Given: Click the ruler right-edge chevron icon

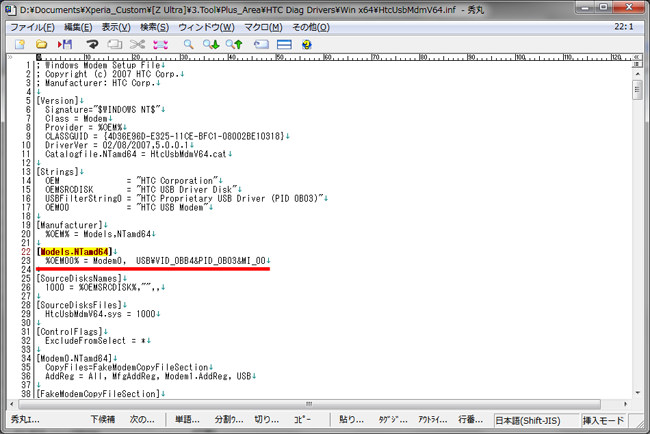Looking at the screenshot, I should (x=636, y=57).
